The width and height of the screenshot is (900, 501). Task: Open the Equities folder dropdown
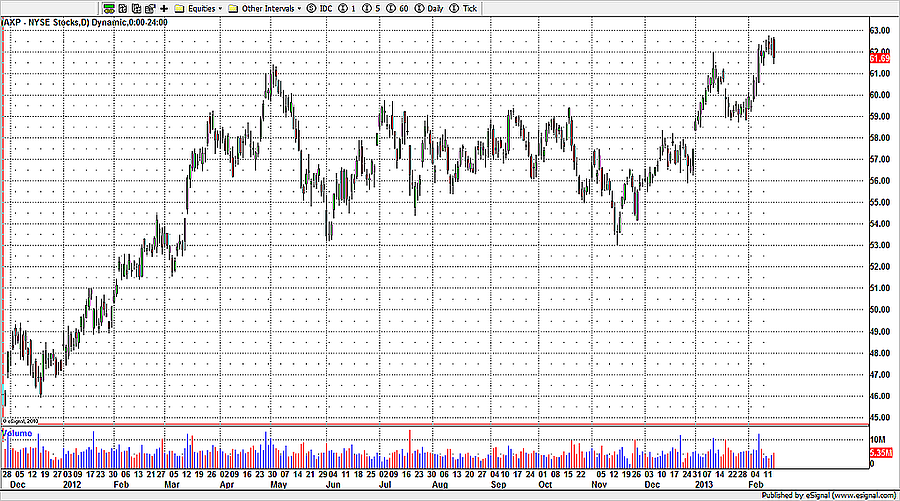(198, 8)
